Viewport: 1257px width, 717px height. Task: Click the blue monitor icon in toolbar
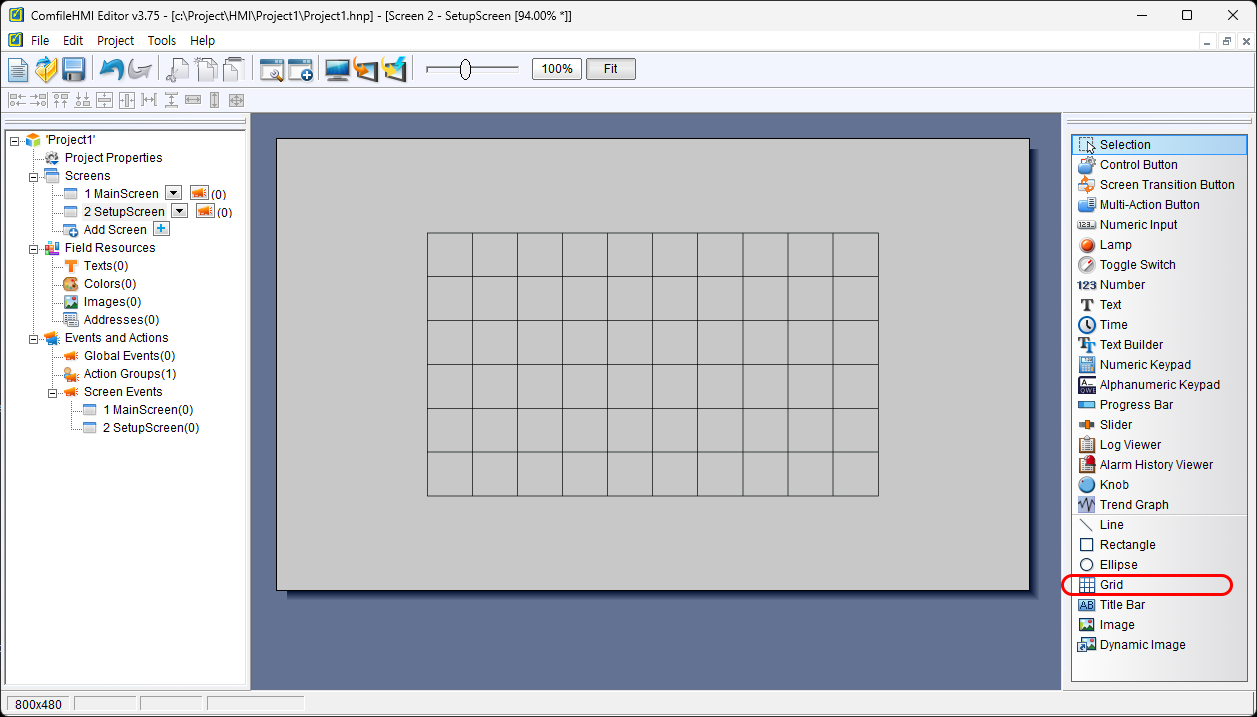(x=337, y=69)
